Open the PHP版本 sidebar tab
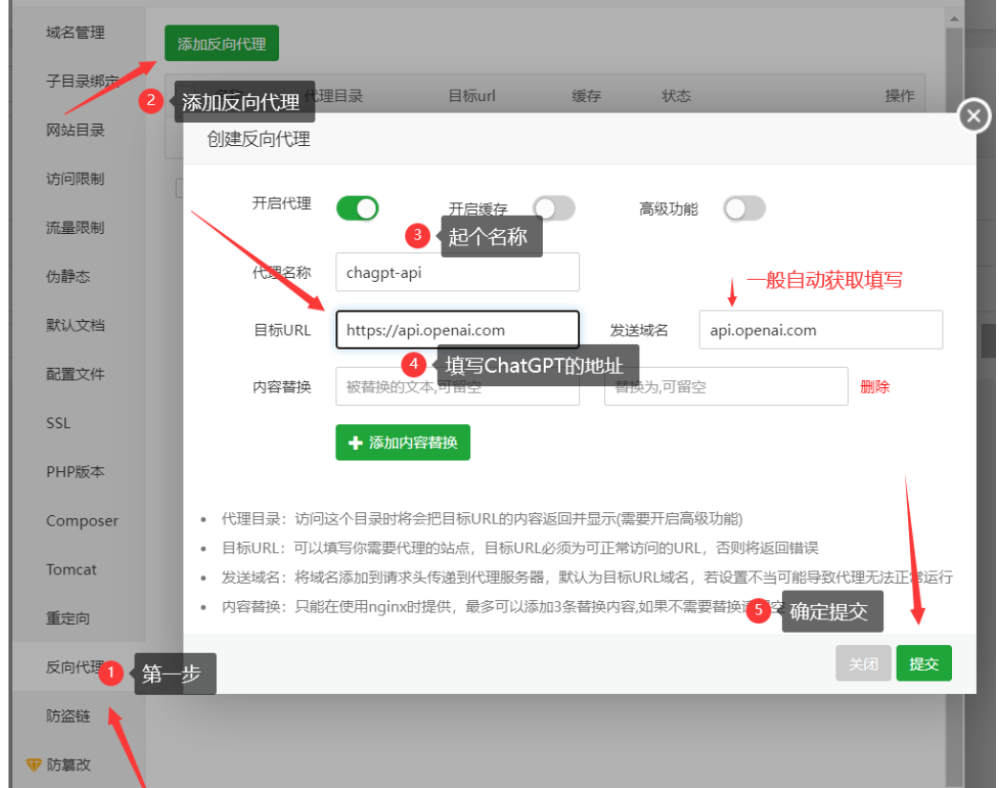The height and width of the screenshot is (788, 999). point(75,471)
